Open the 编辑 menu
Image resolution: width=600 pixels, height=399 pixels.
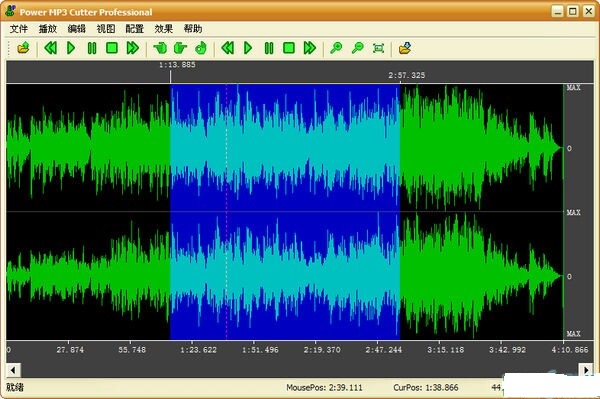coord(77,29)
